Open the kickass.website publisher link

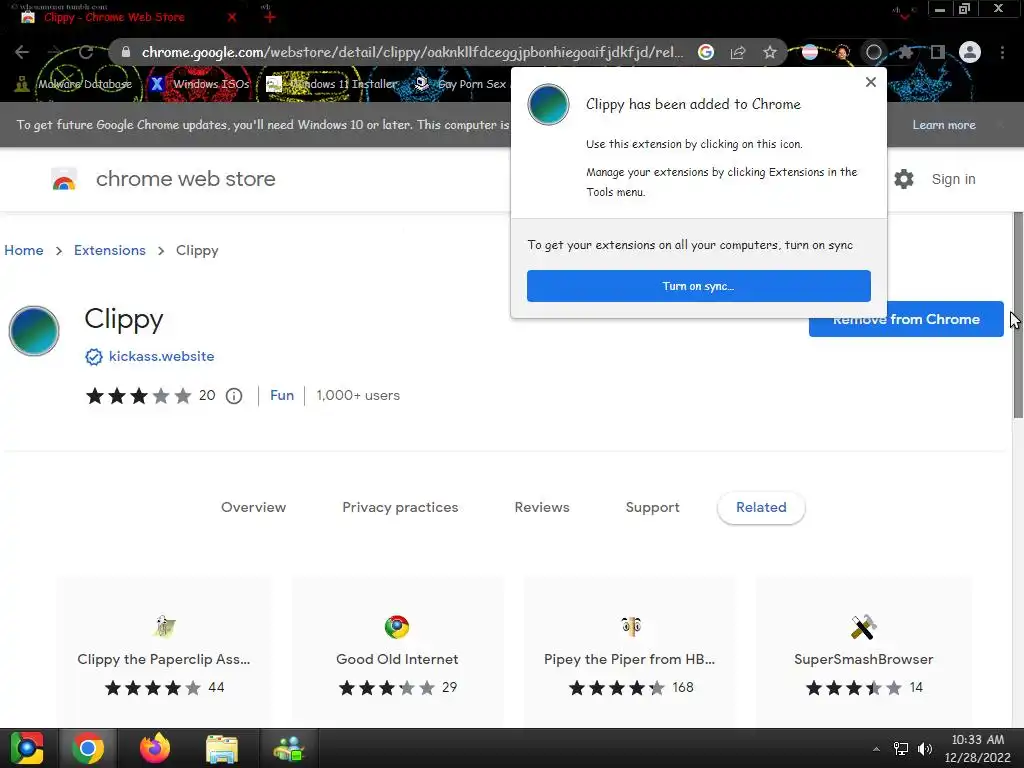click(x=161, y=356)
